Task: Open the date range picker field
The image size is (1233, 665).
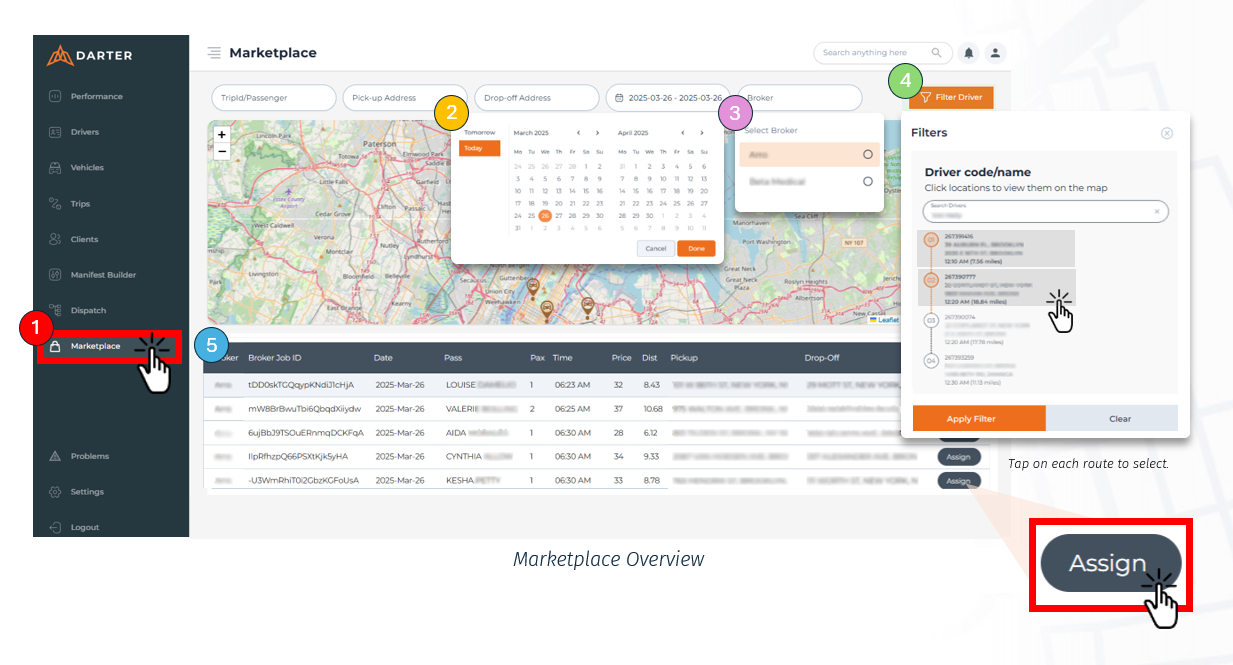Action: 667,98
